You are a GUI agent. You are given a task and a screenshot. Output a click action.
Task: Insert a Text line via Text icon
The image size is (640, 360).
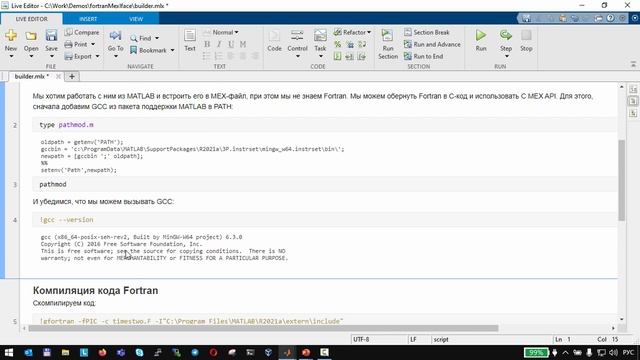[190, 36]
